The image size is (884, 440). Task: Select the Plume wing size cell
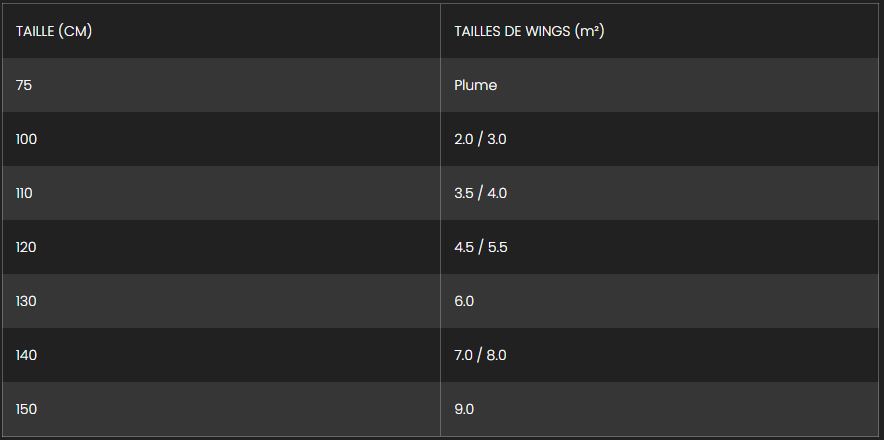tap(475, 85)
